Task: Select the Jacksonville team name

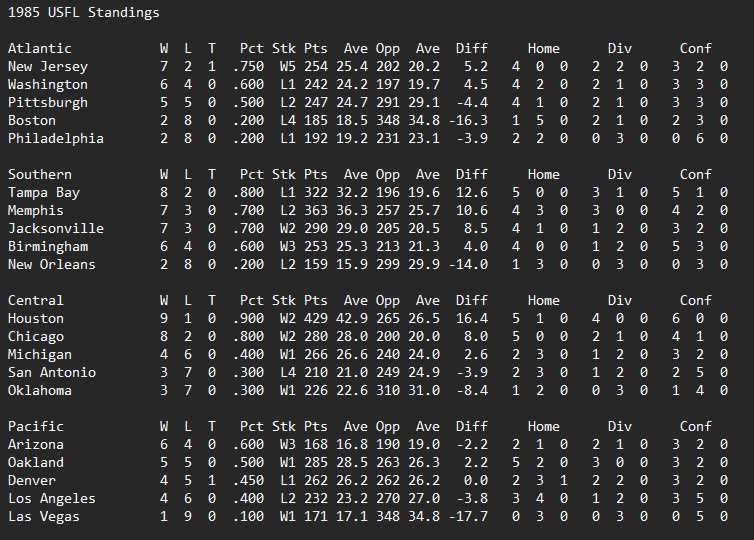Action: pyautogui.click(x=56, y=228)
